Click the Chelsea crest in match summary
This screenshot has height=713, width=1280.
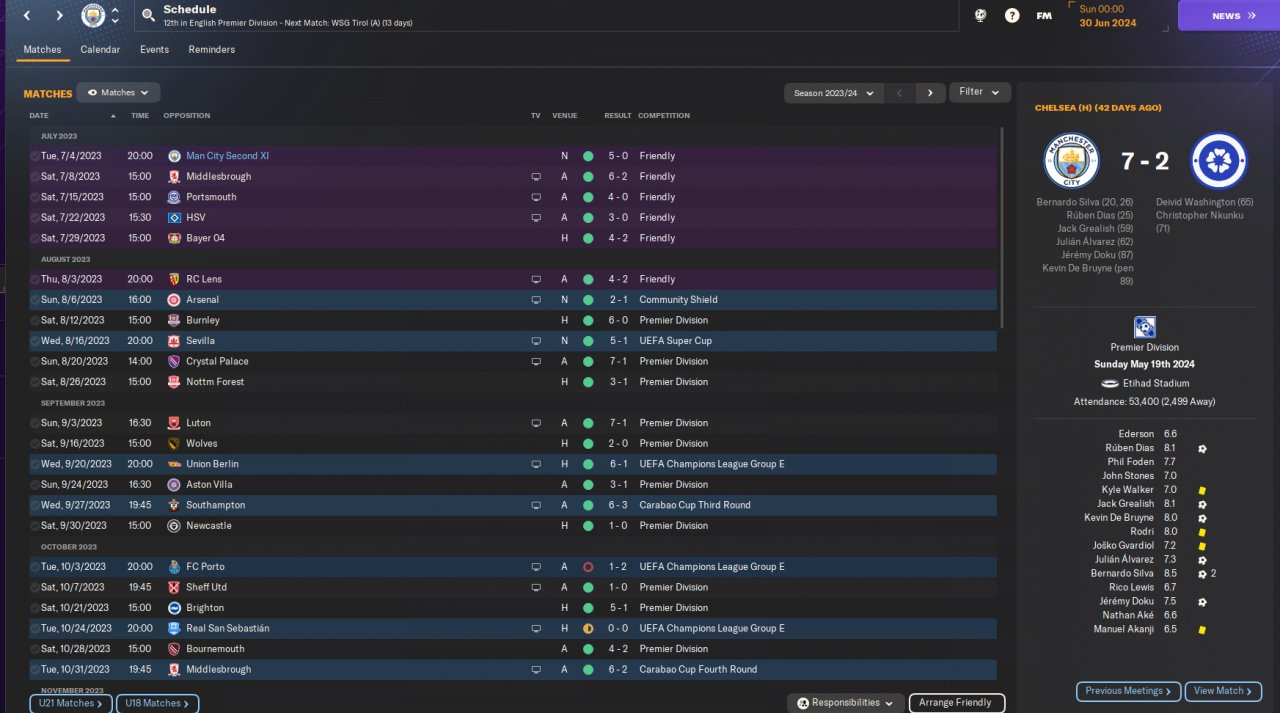click(x=1218, y=160)
